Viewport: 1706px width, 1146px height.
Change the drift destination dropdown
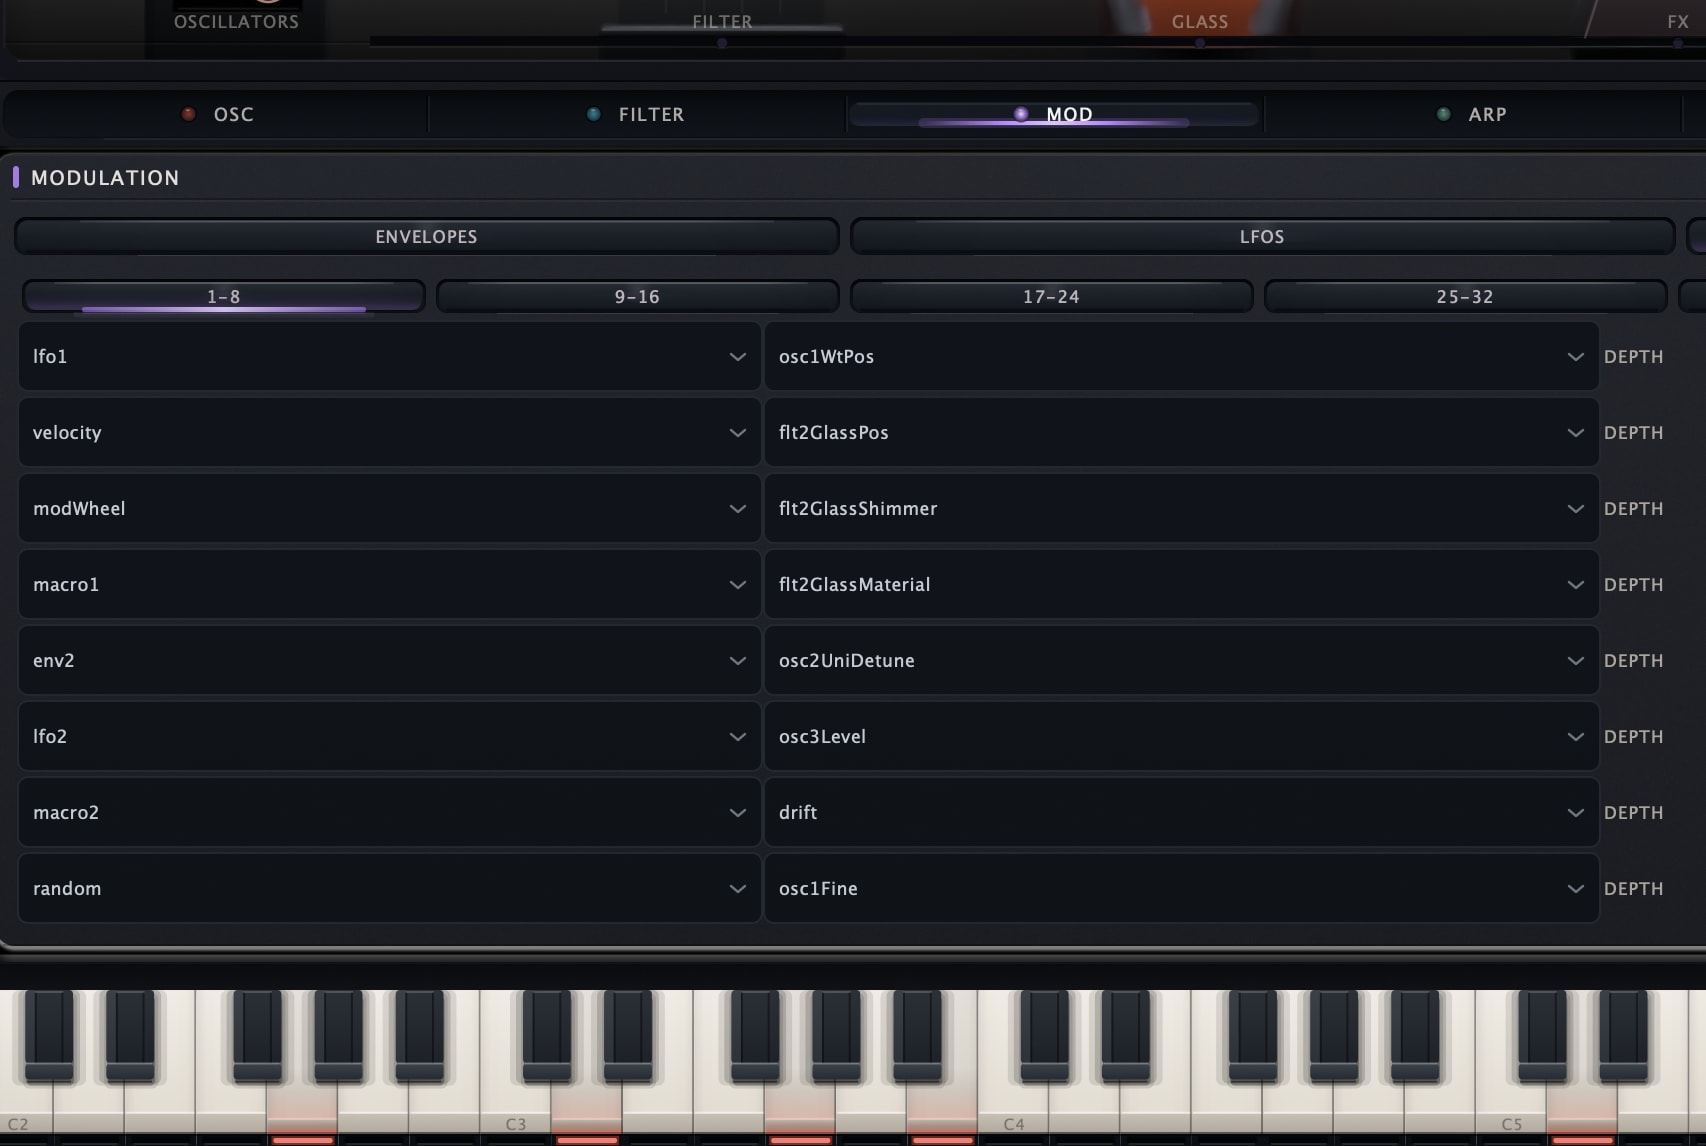click(x=1181, y=813)
